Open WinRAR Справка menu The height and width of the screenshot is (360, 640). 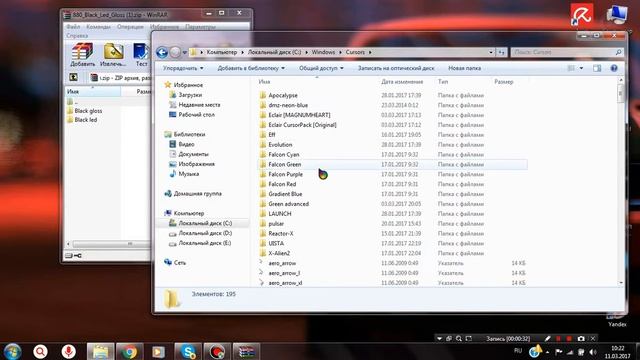(x=77, y=36)
